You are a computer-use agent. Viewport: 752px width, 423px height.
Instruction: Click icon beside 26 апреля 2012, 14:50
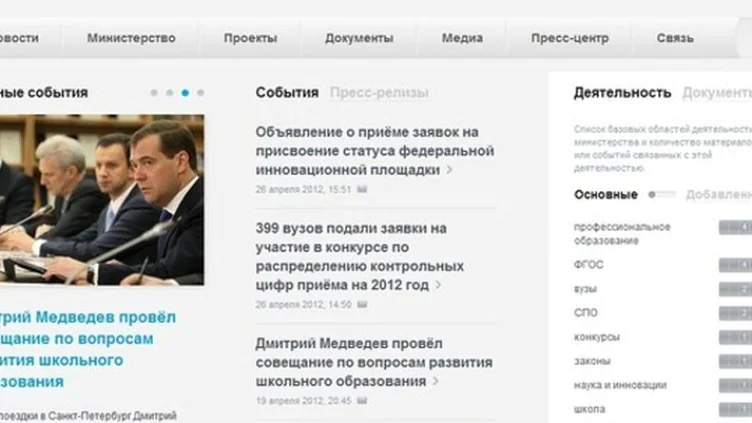[x=363, y=305]
